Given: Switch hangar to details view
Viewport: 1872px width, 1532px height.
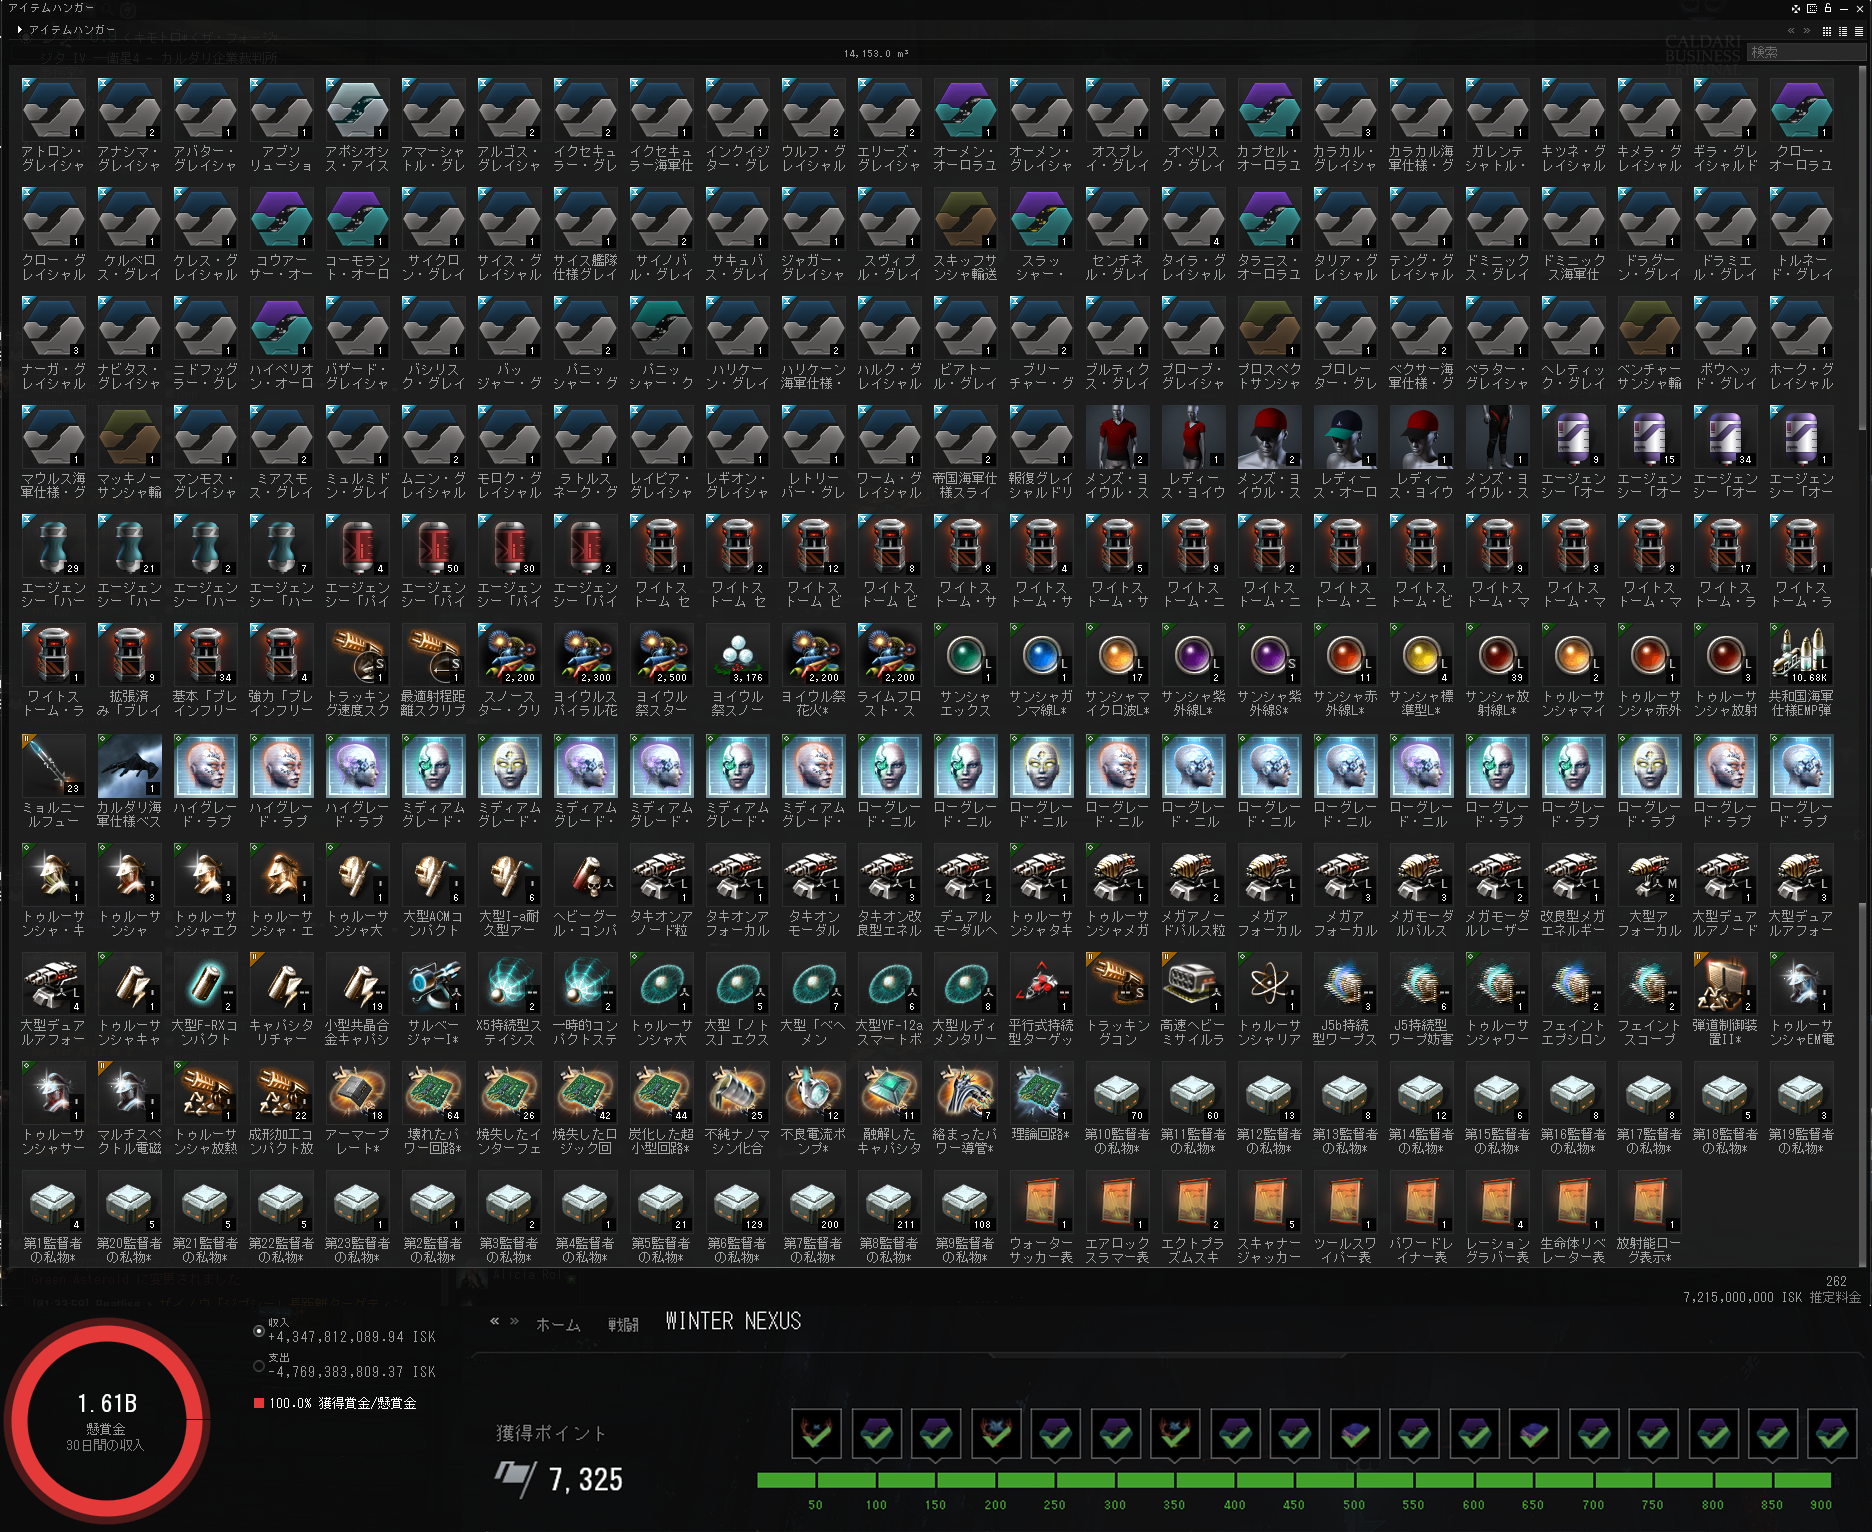Looking at the screenshot, I should click(1843, 31).
